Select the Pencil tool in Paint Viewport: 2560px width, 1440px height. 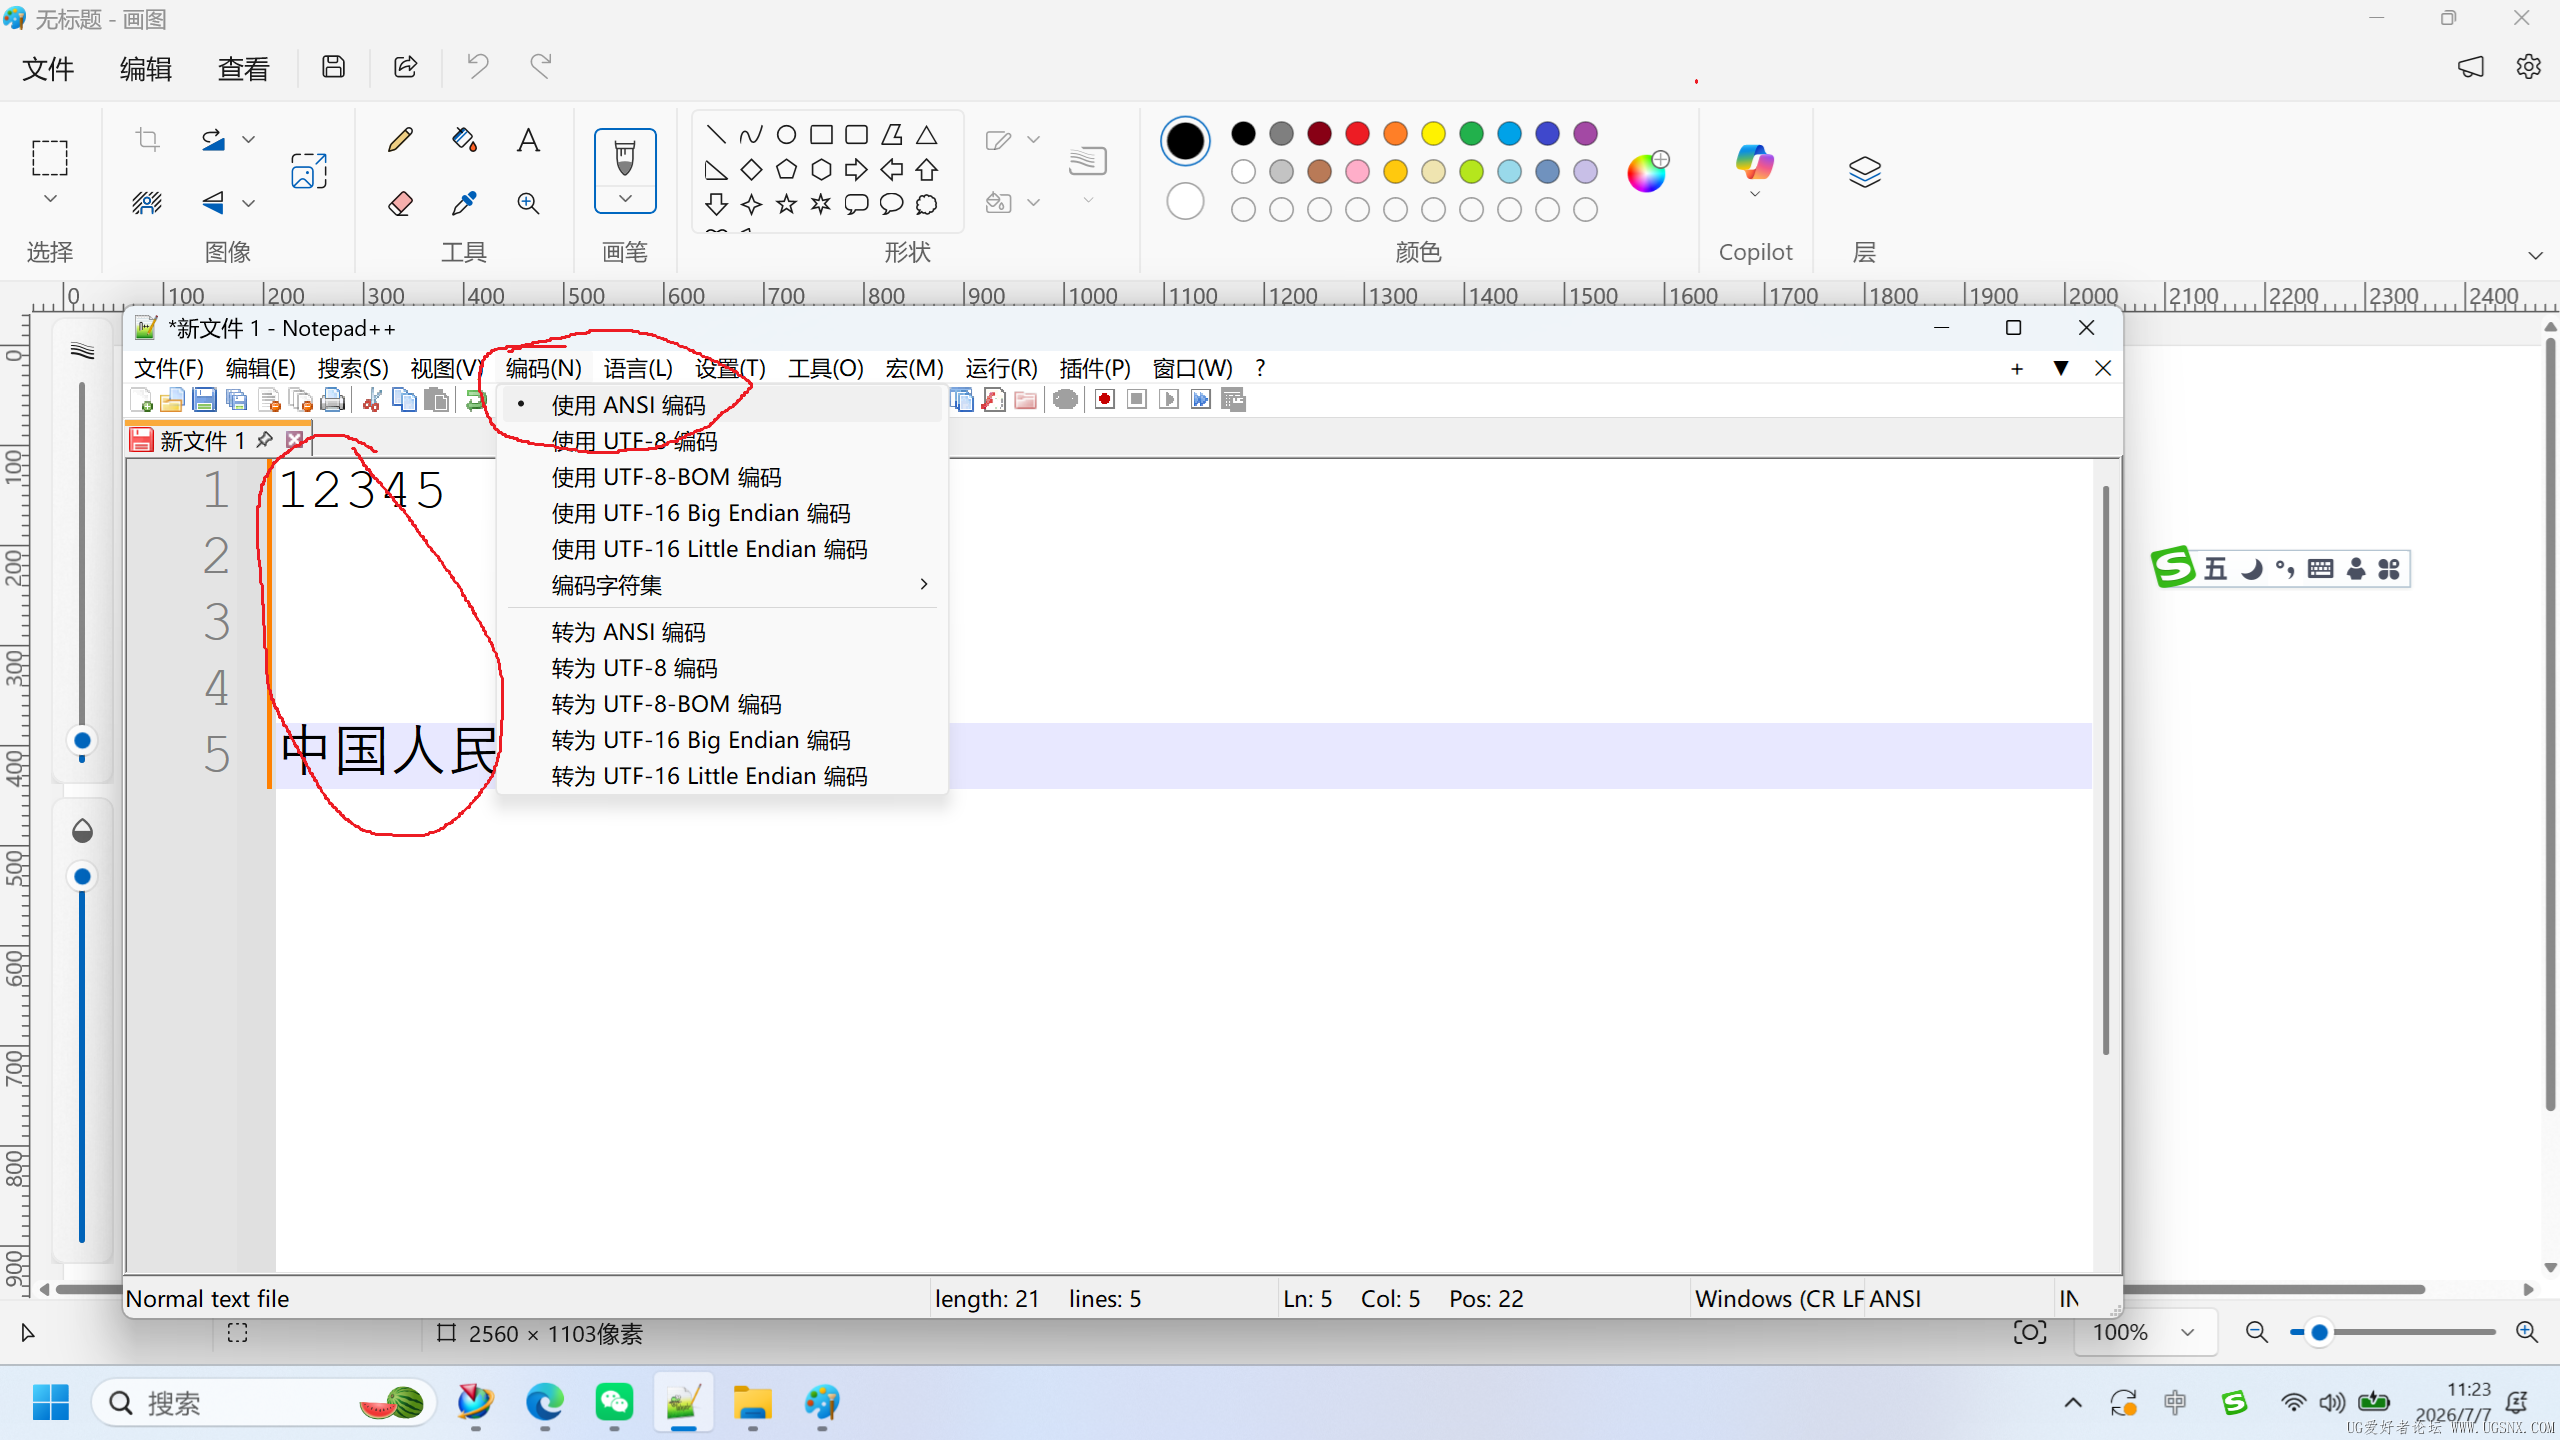click(400, 140)
